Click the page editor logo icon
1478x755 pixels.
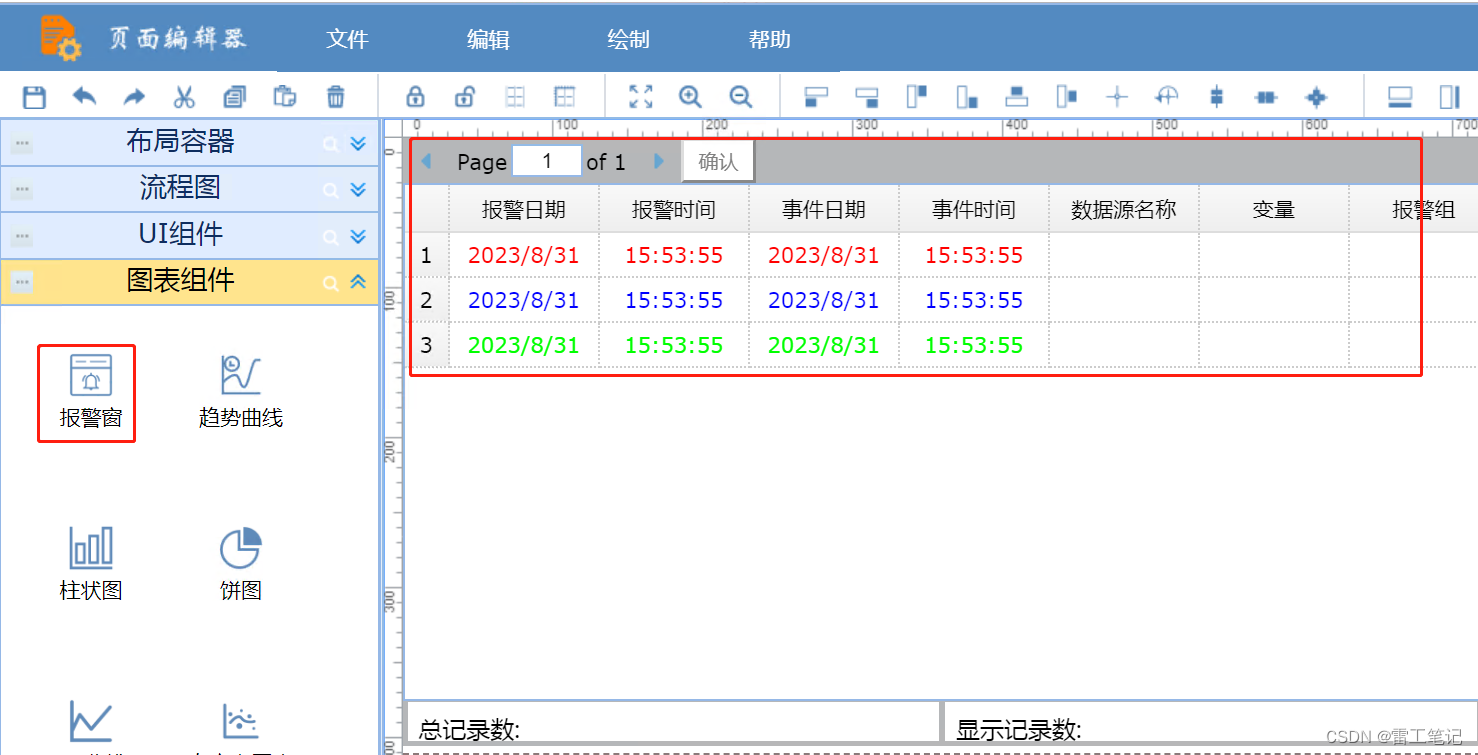(x=60, y=38)
